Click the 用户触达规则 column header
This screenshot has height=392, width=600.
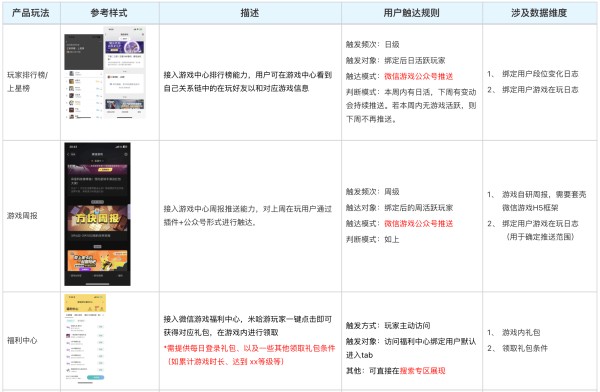click(x=411, y=13)
